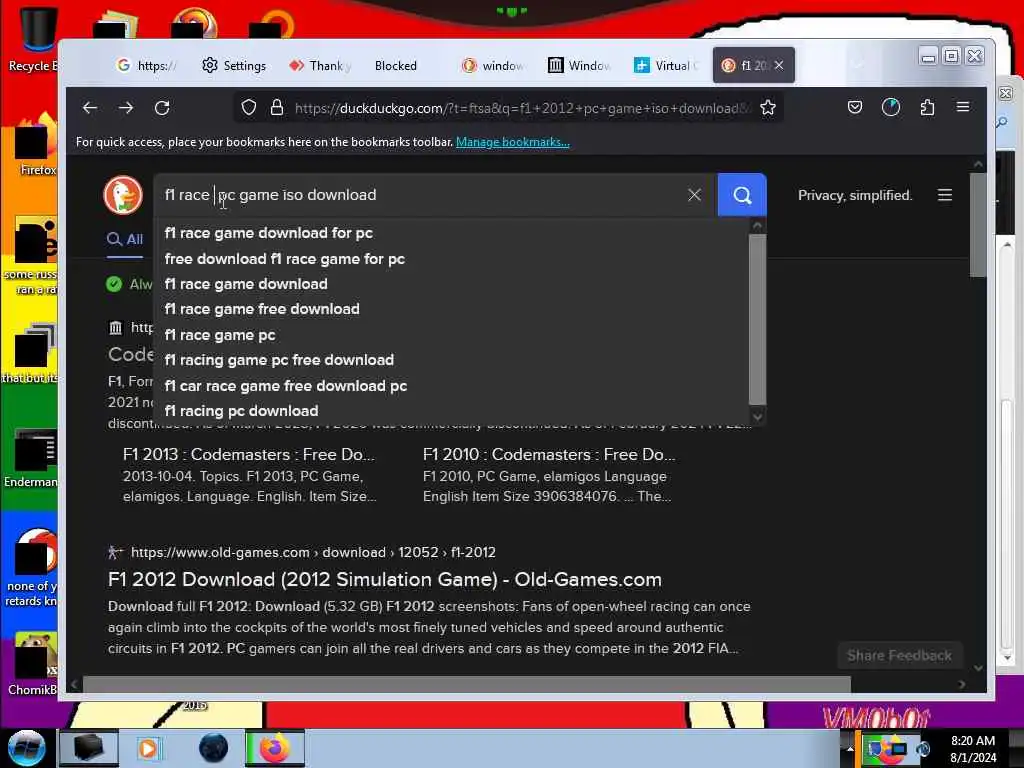Switch to the Thank y tab
1024x768 pixels.
click(321, 65)
